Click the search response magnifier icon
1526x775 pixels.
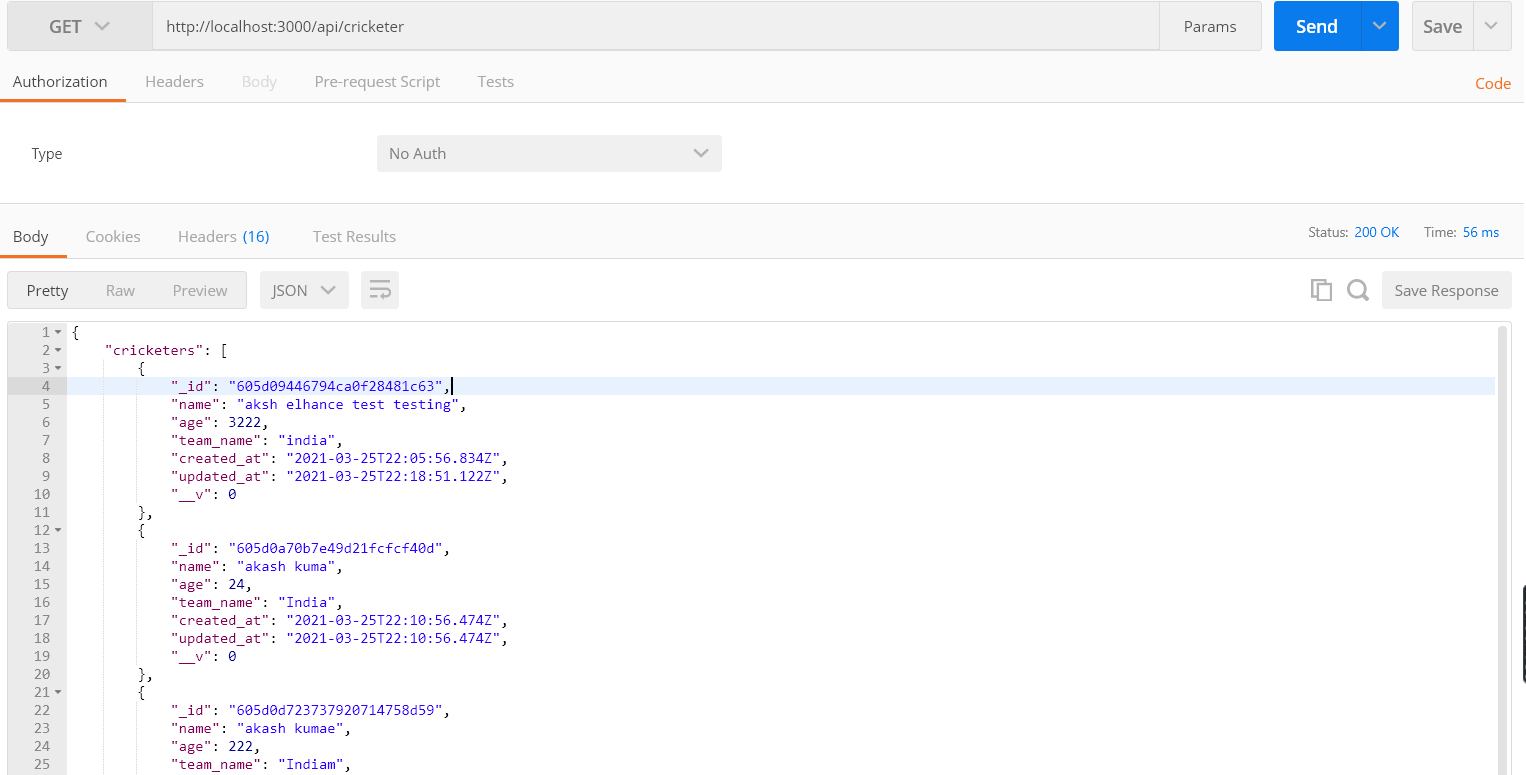pyautogui.click(x=1357, y=290)
